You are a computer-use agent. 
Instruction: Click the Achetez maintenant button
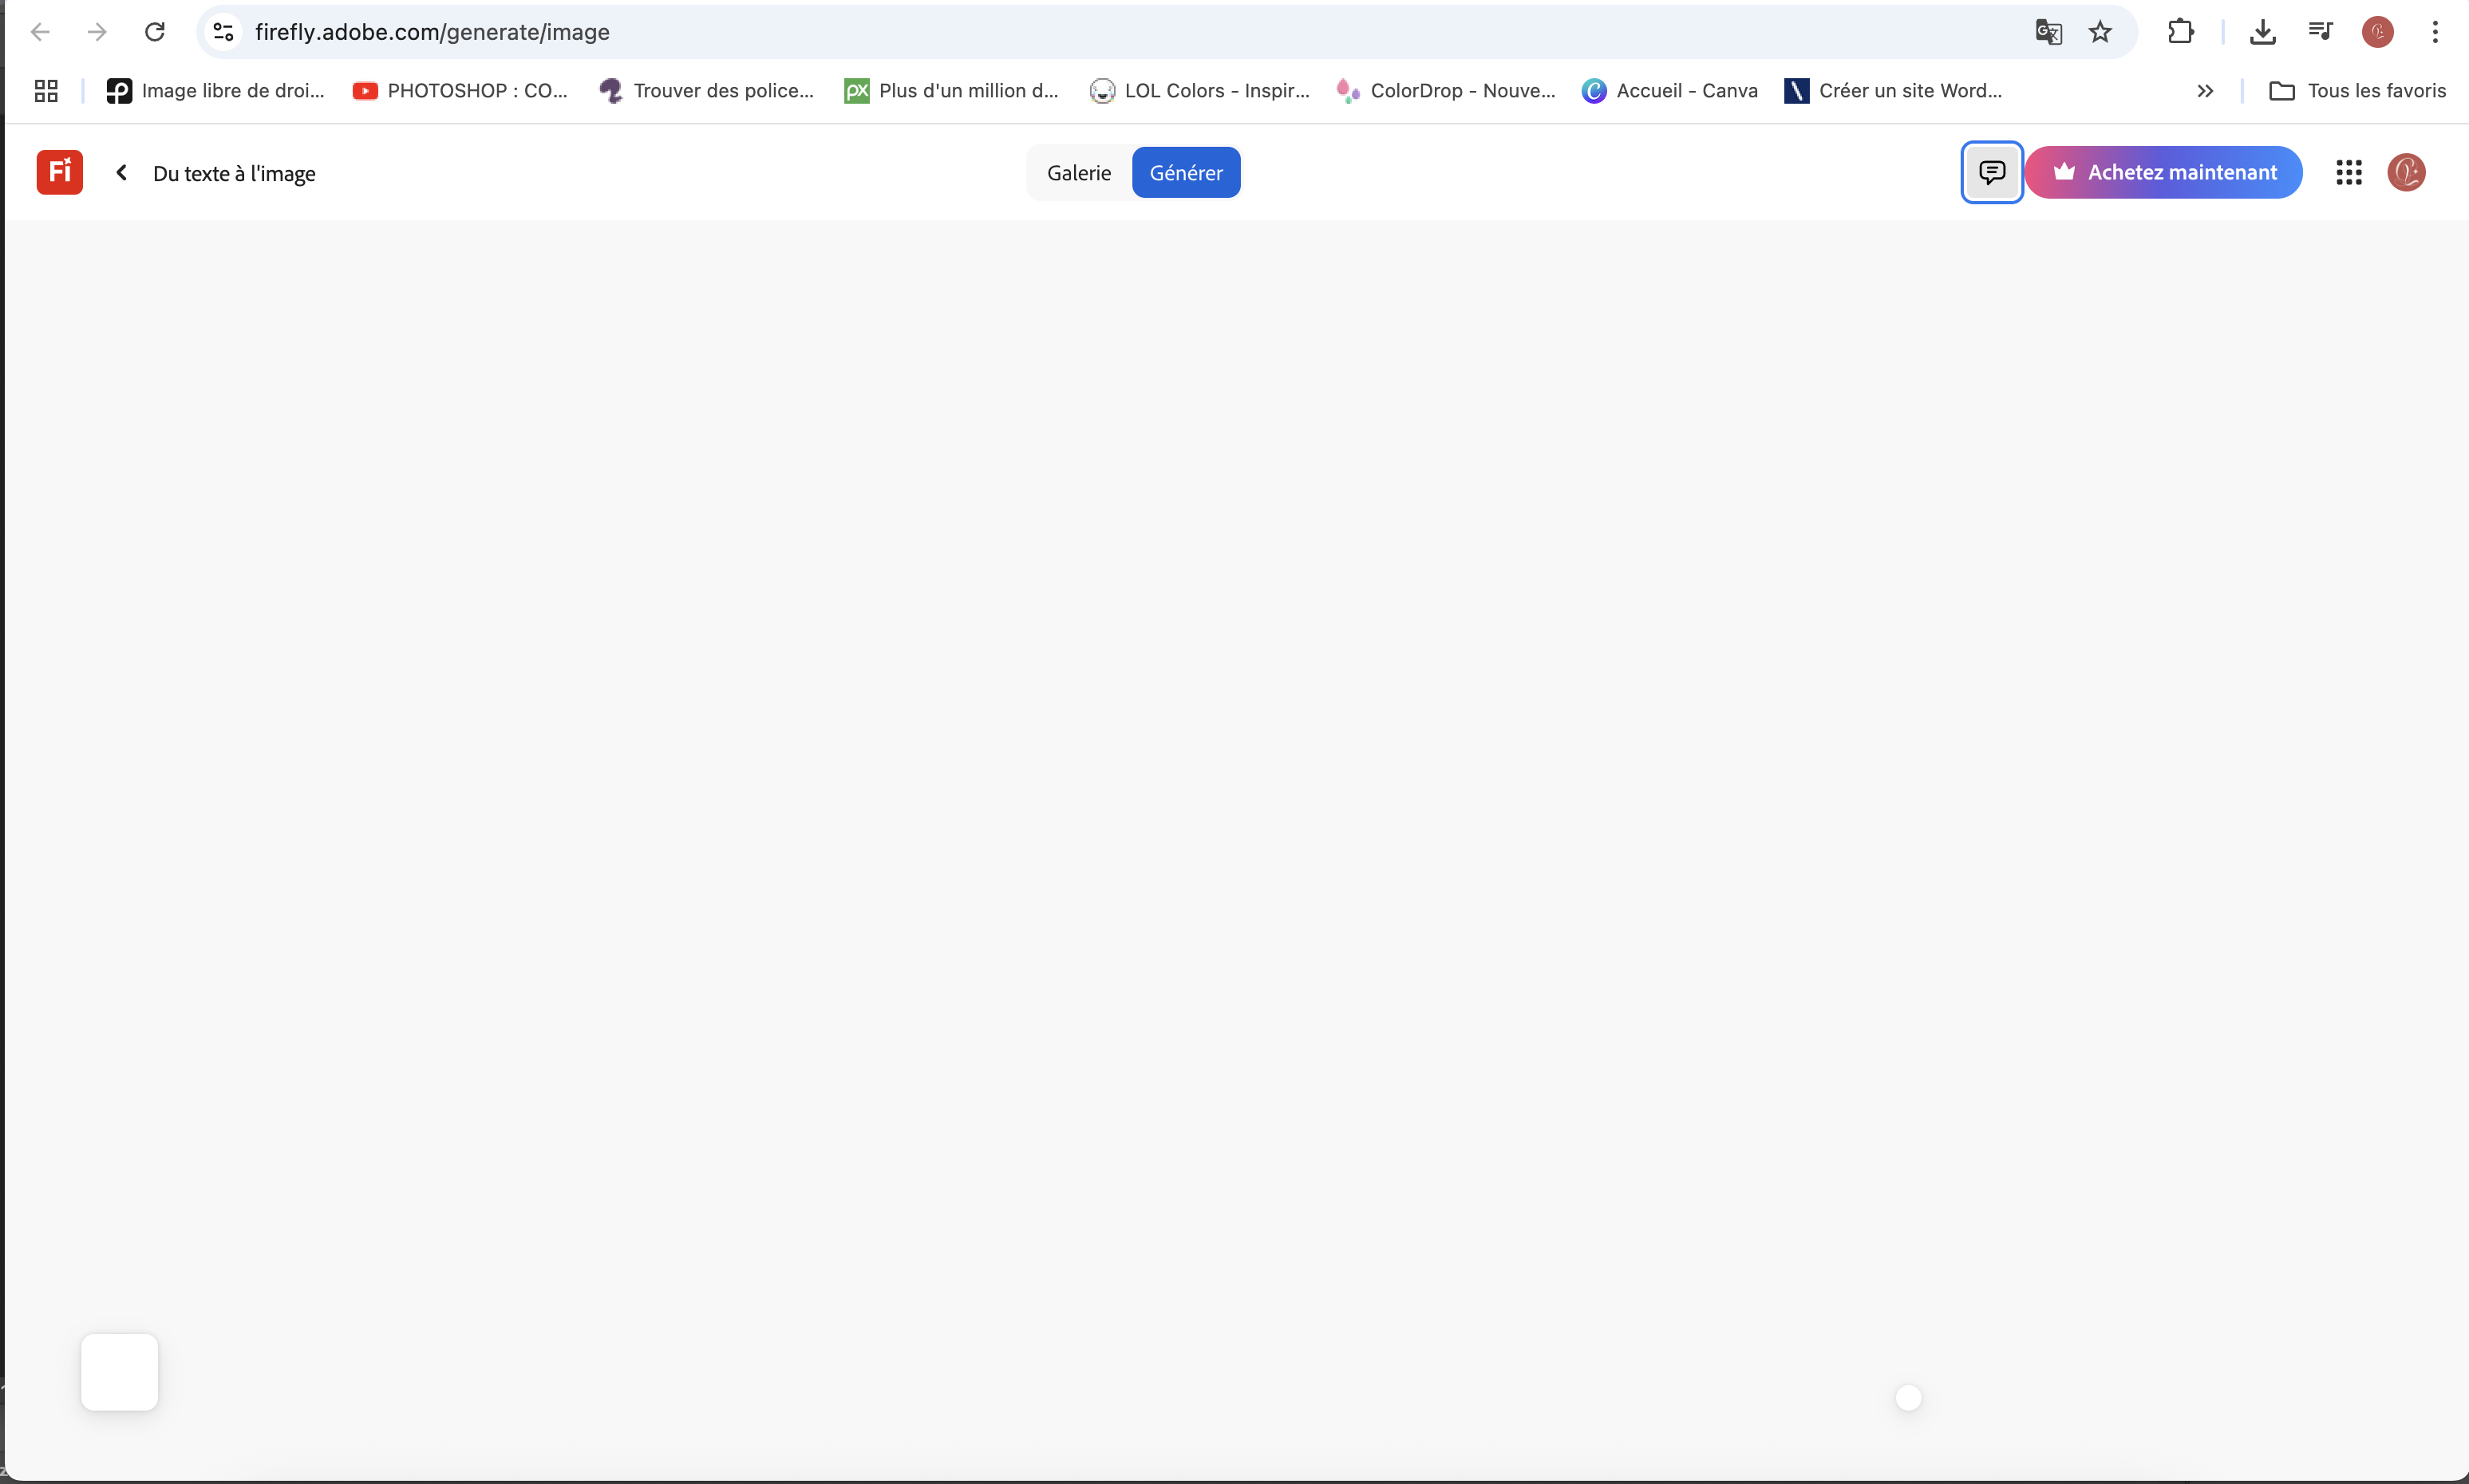(2163, 172)
